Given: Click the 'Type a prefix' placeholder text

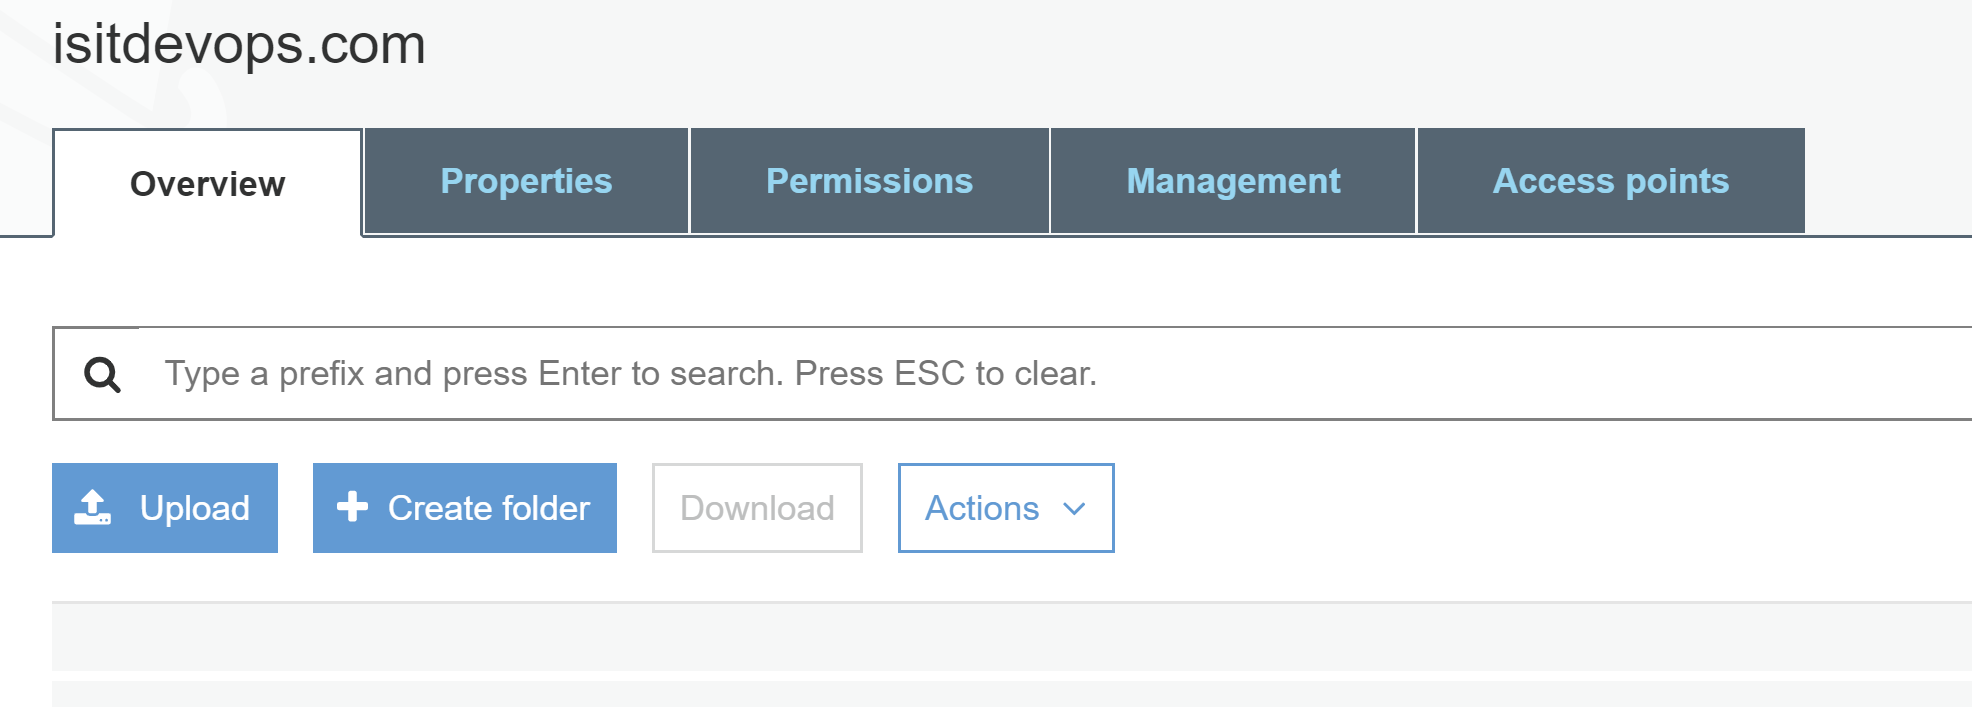Looking at the screenshot, I should pyautogui.click(x=631, y=374).
